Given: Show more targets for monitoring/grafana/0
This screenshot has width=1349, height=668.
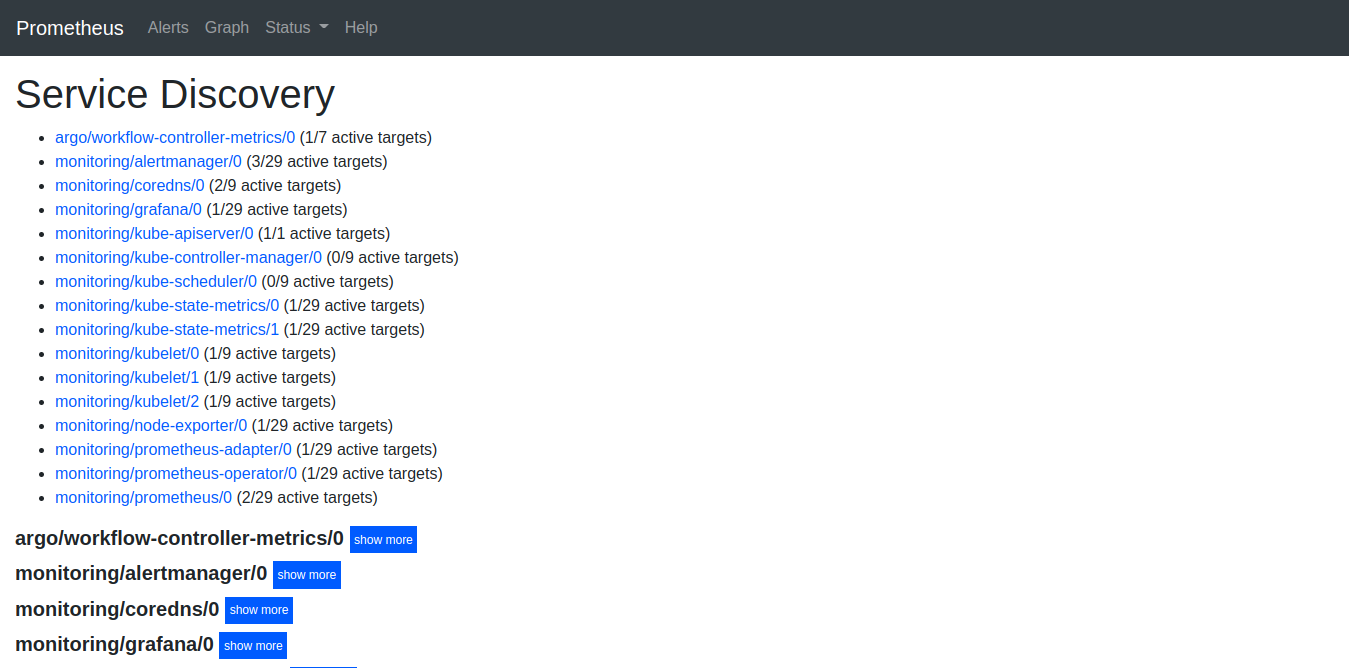Looking at the screenshot, I should click(252, 645).
